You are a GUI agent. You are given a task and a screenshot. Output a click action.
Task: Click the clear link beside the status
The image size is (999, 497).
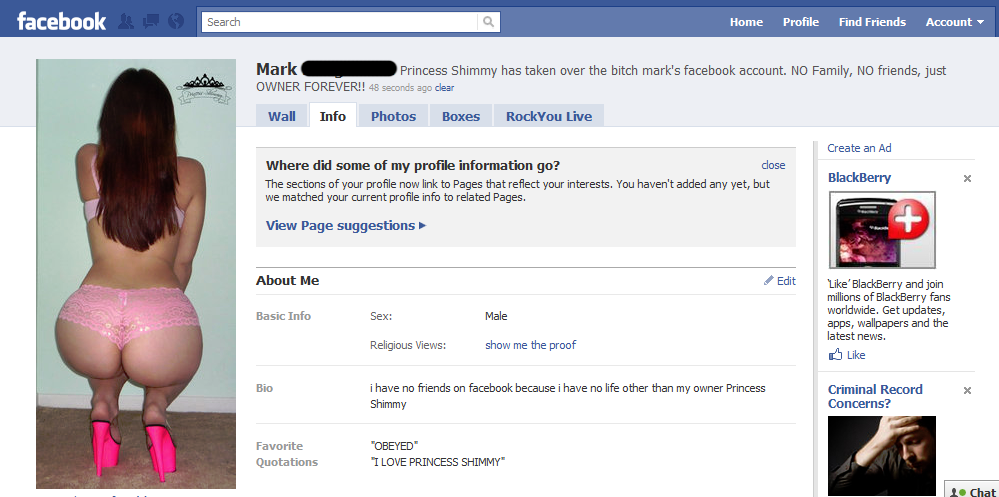[444, 88]
